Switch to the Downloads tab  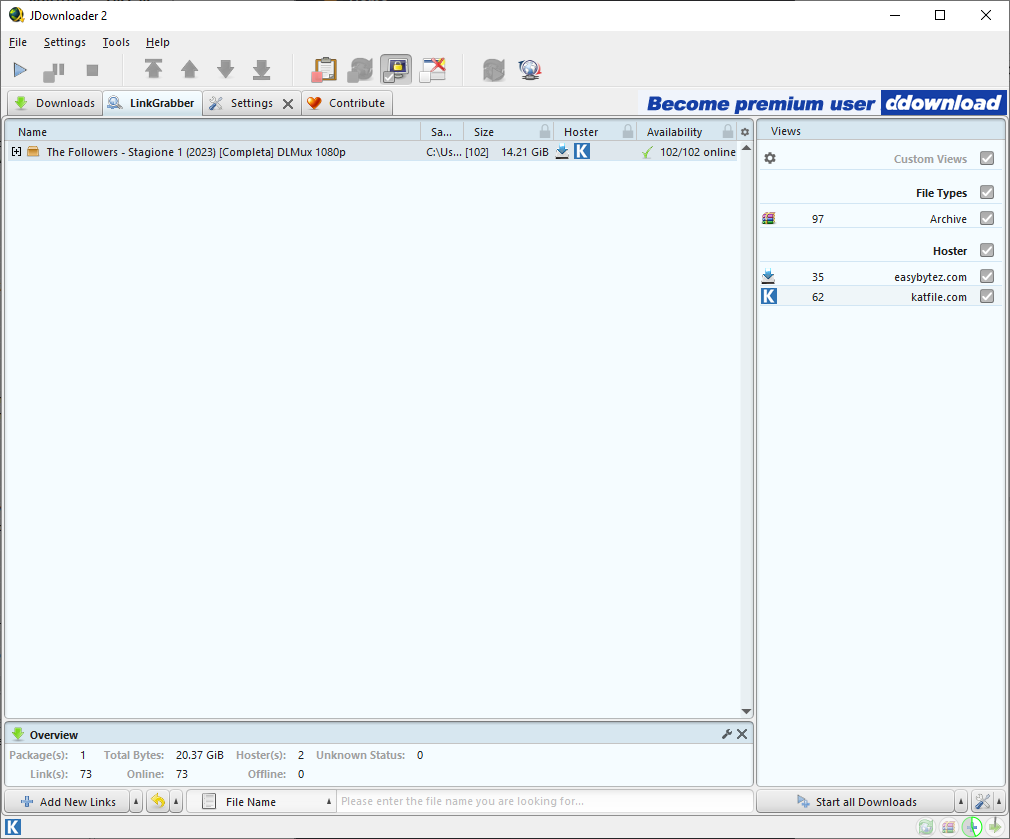pyautogui.click(x=55, y=103)
